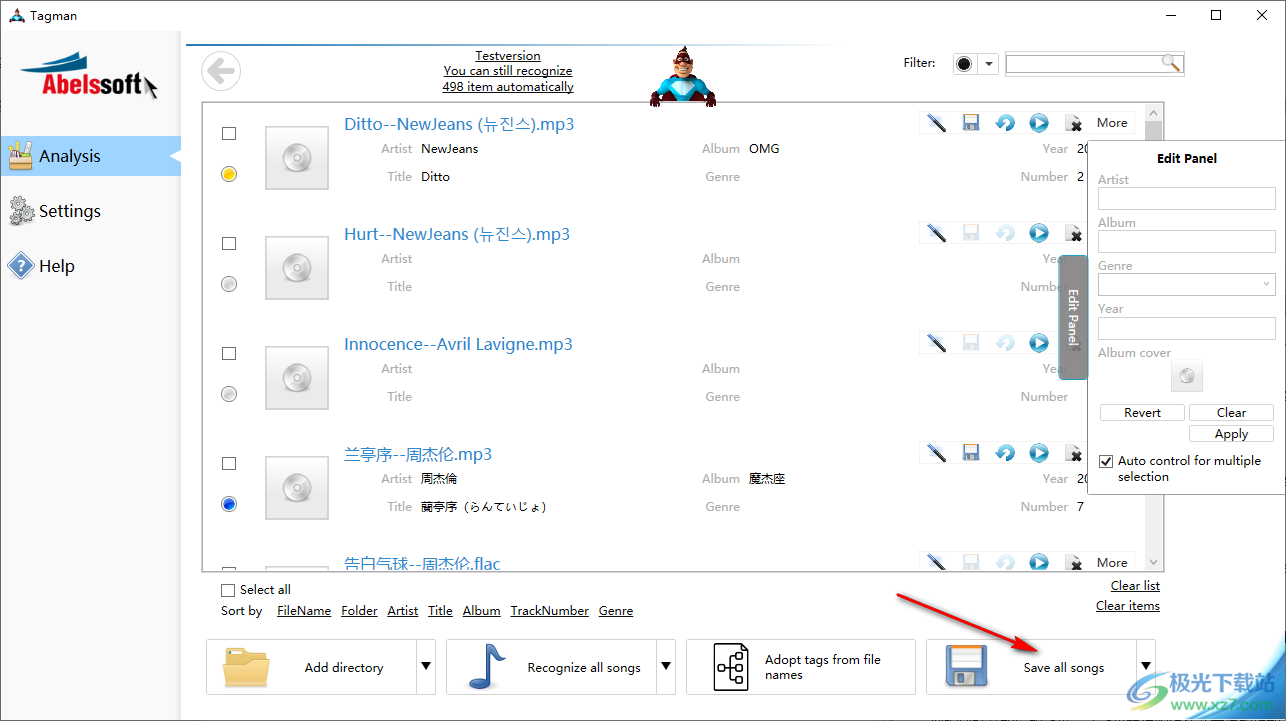Go back with the round arrow button
The width and height of the screenshot is (1286, 721).
click(x=221, y=71)
